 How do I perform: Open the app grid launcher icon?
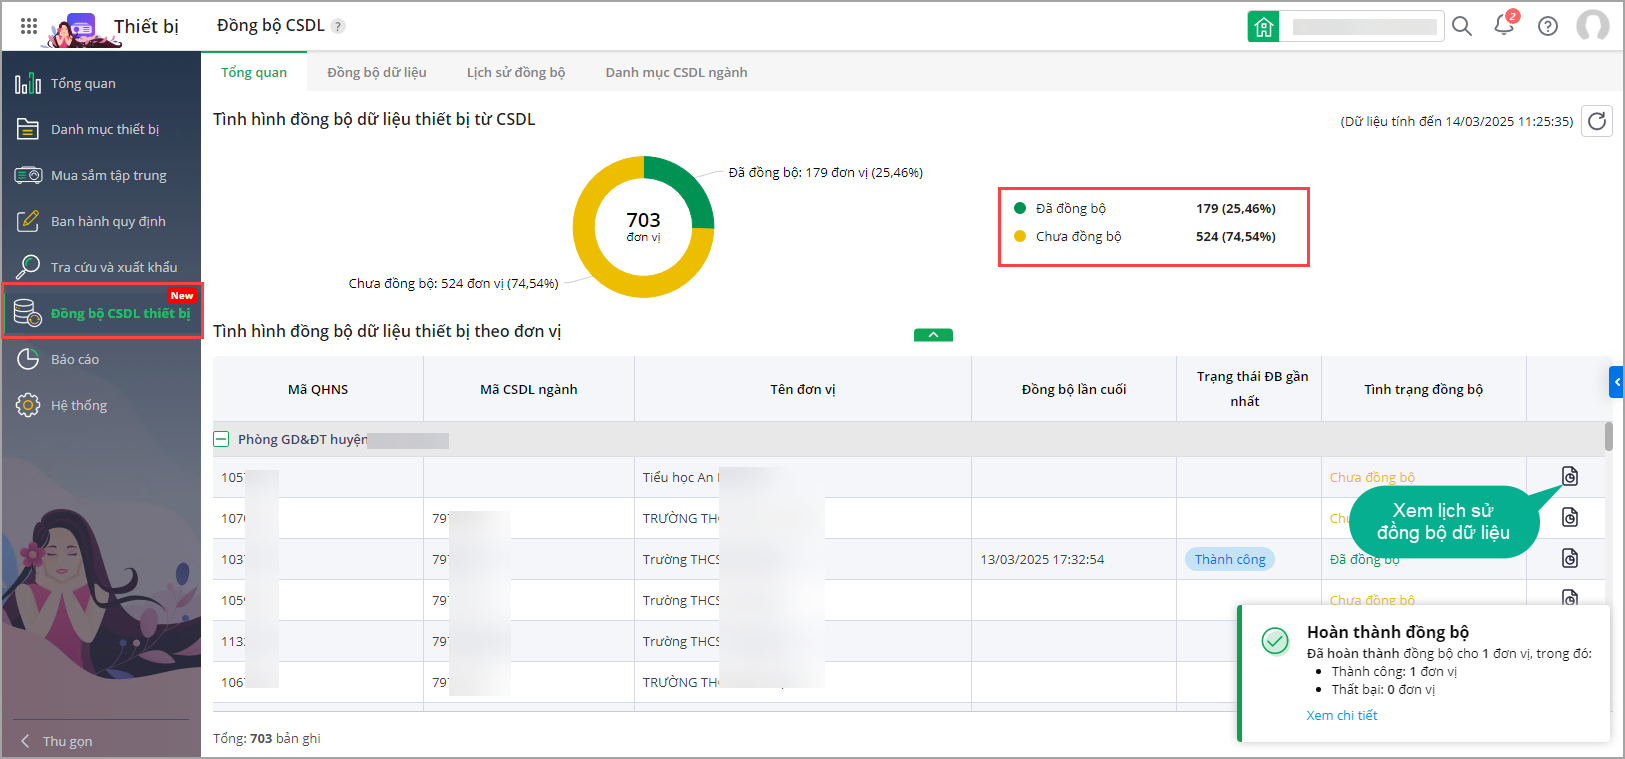coord(29,26)
